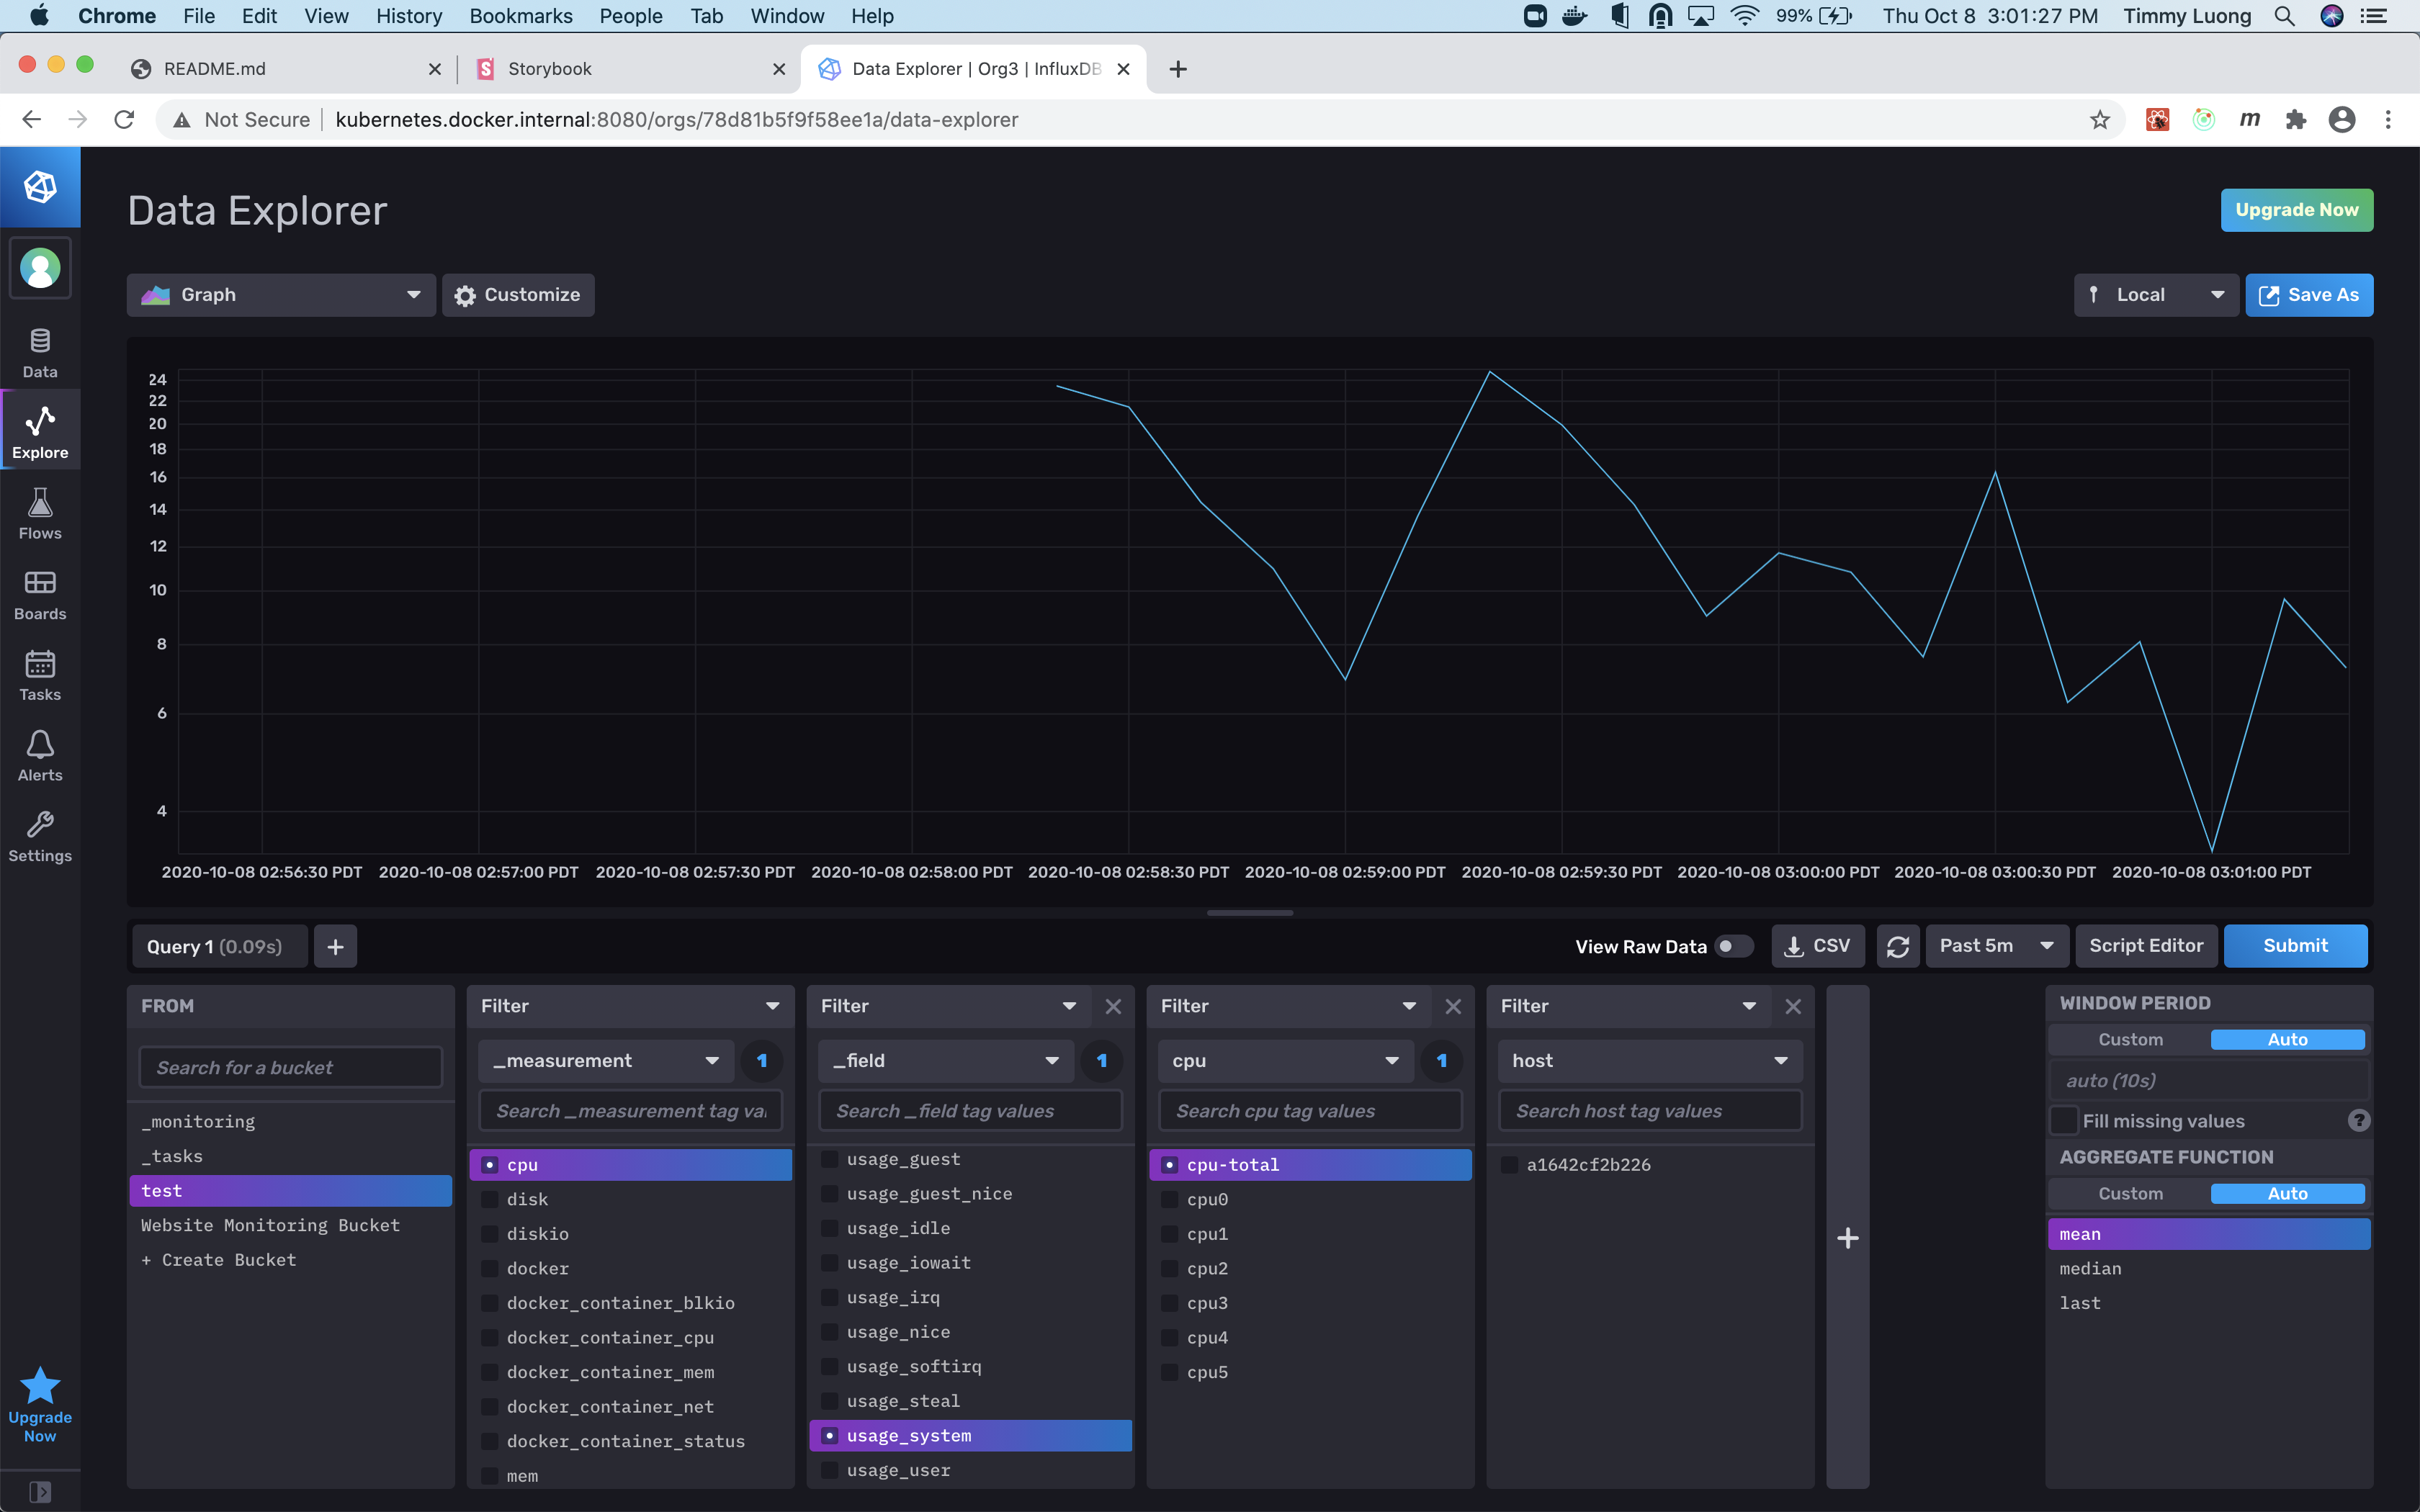
Task: Select the median aggregate function
Action: [x=2092, y=1268]
